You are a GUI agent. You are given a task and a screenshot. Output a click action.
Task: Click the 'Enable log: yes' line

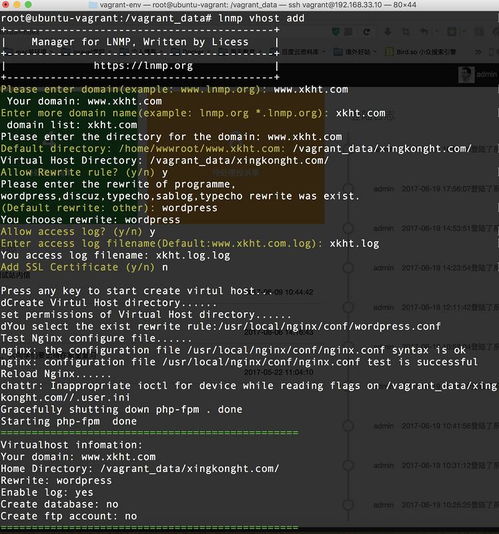47,492
